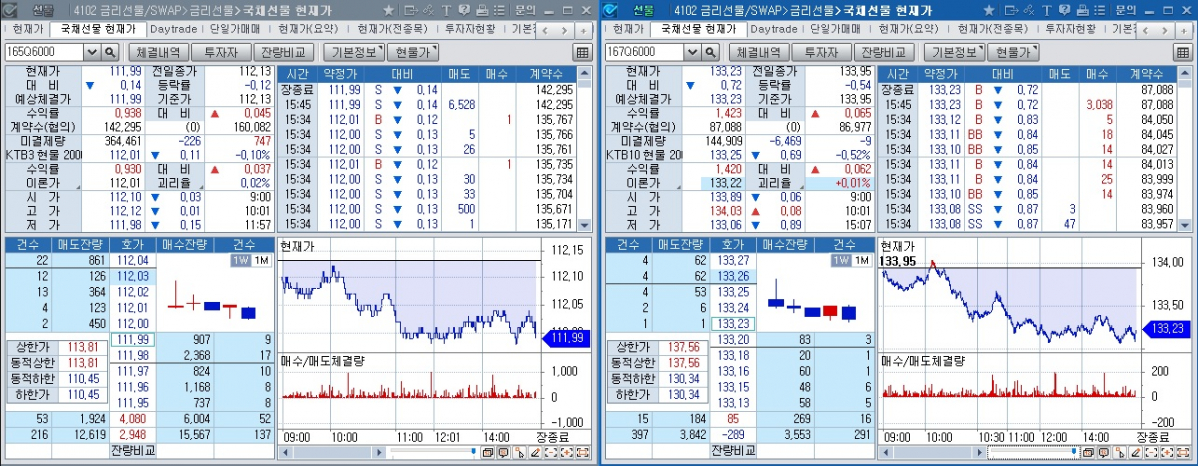This screenshot has width=1198, height=466.
Task: Search symbol with magnifier beside 165Q6000
Action: 110,52
